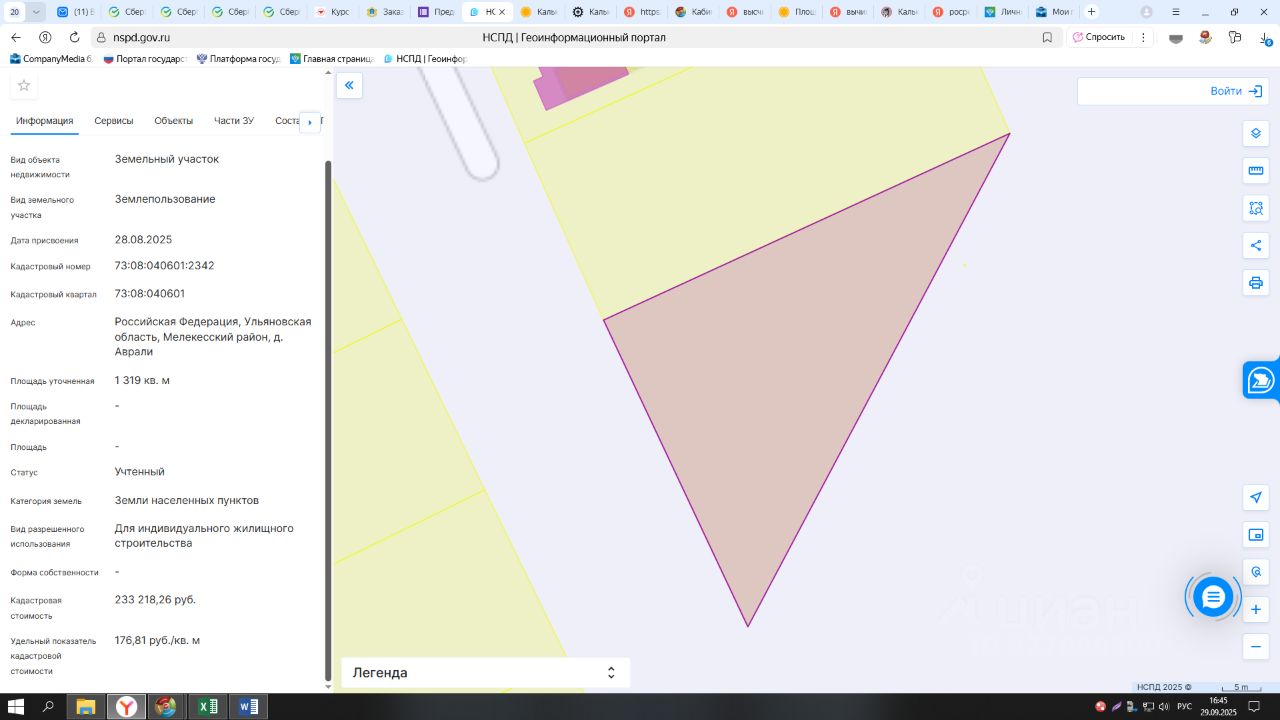Image resolution: width=1280 pixels, height=720 pixels.
Task: Open Windows taskbar search
Action: pos(48,707)
